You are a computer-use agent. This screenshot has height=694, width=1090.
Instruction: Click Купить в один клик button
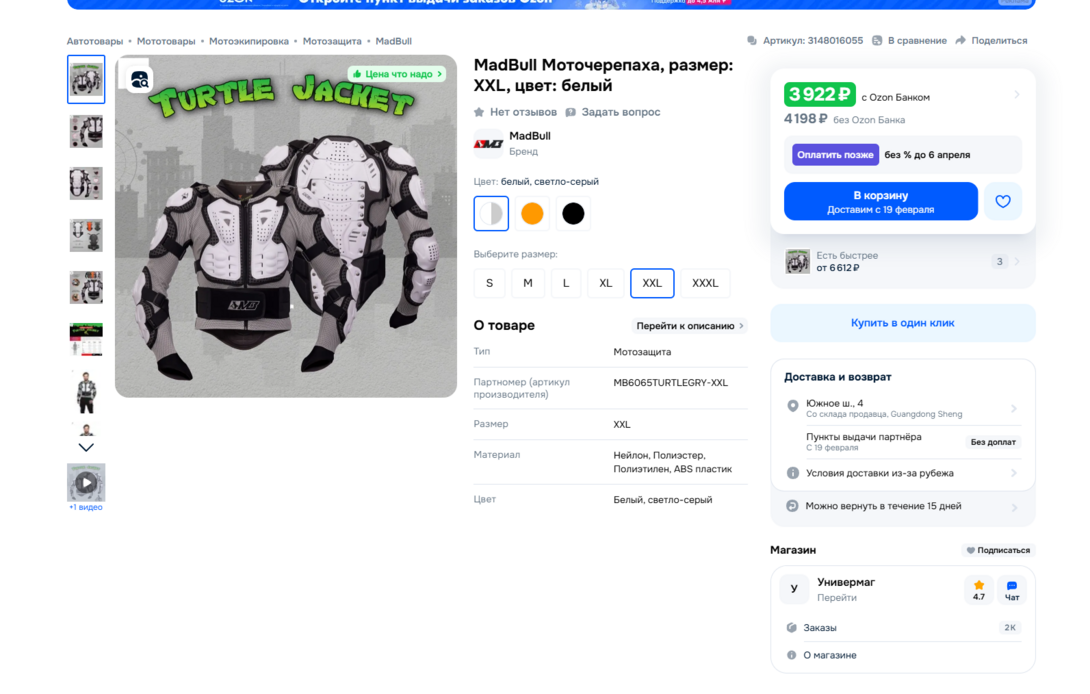coord(902,323)
